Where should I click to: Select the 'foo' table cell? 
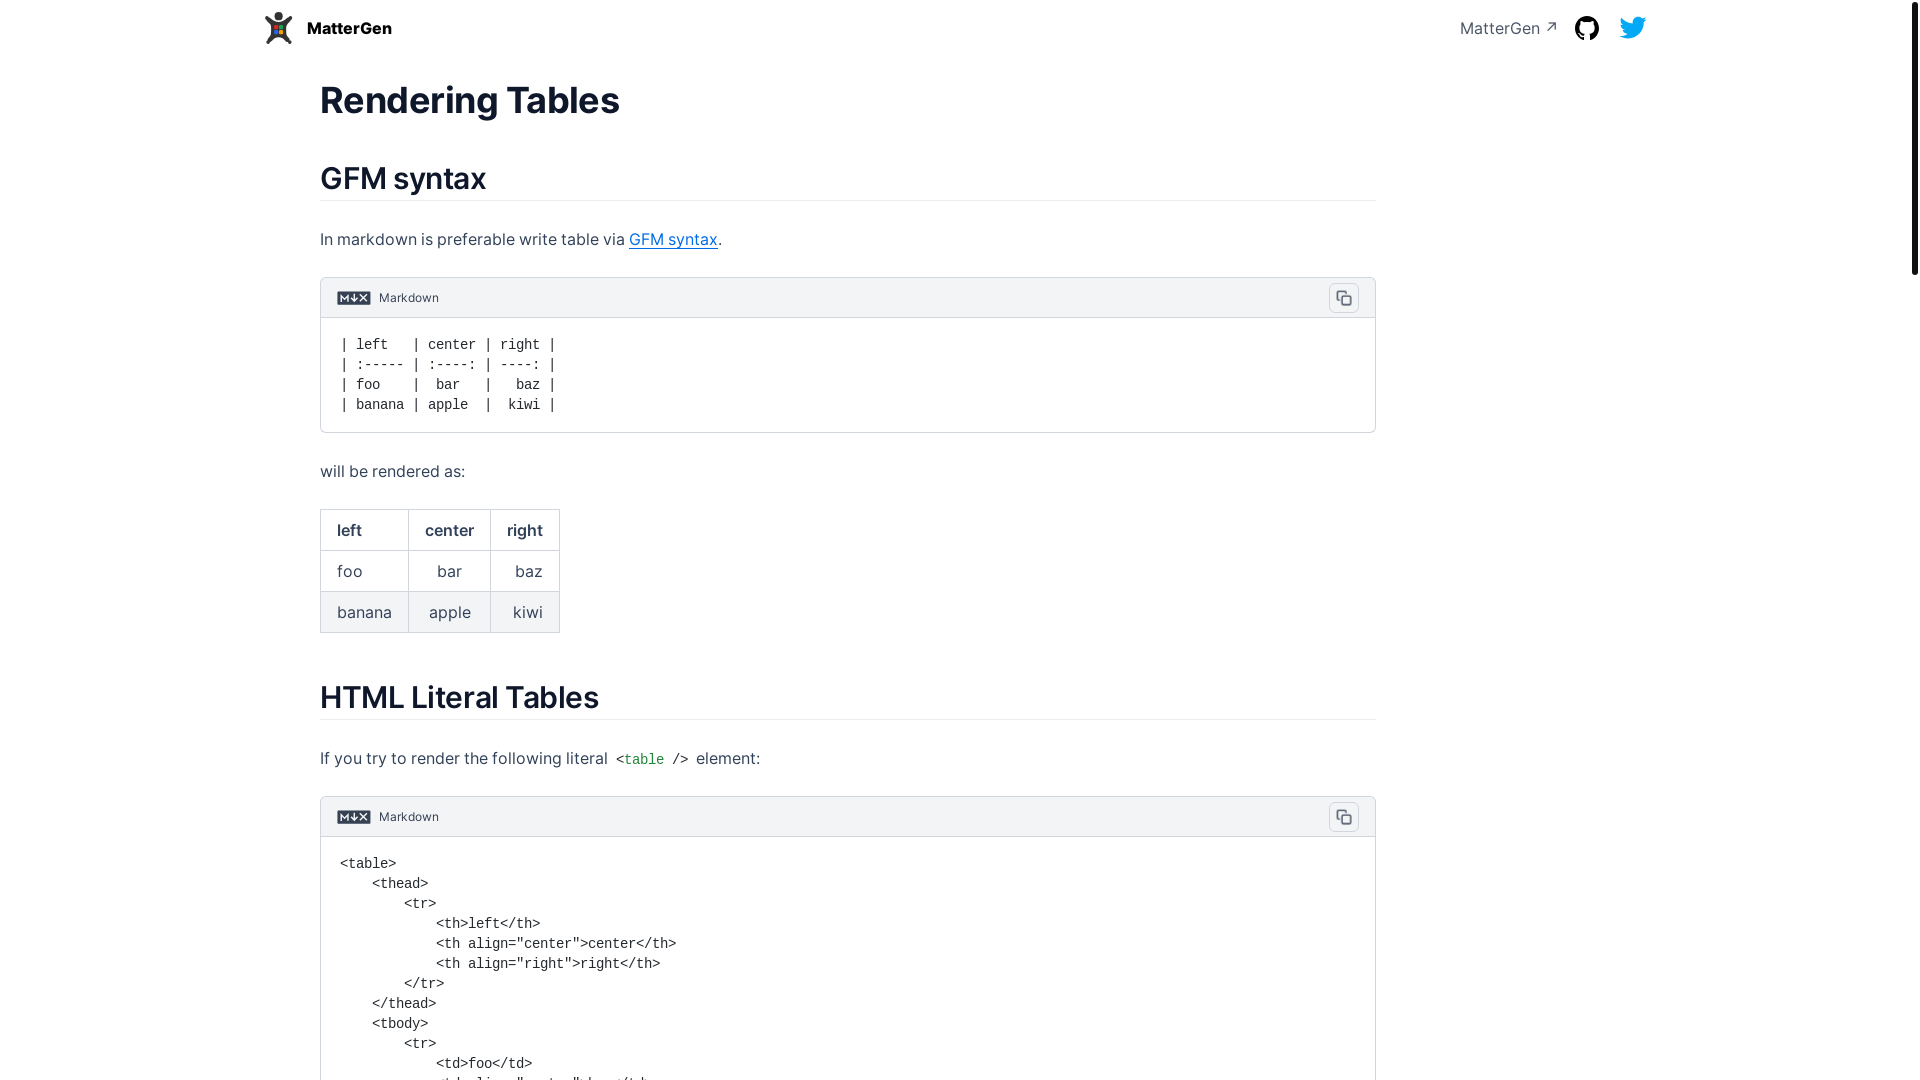coord(364,571)
